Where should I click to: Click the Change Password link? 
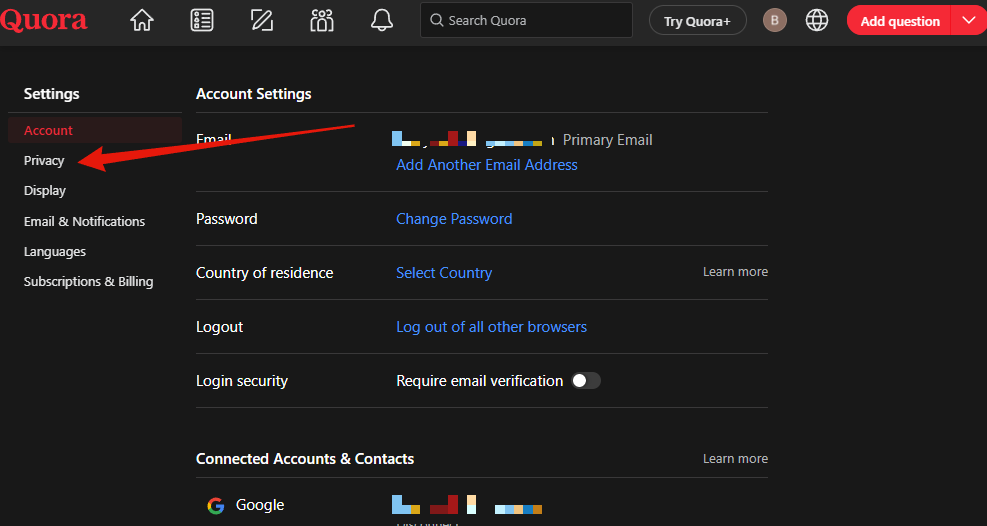tap(454, 219)
